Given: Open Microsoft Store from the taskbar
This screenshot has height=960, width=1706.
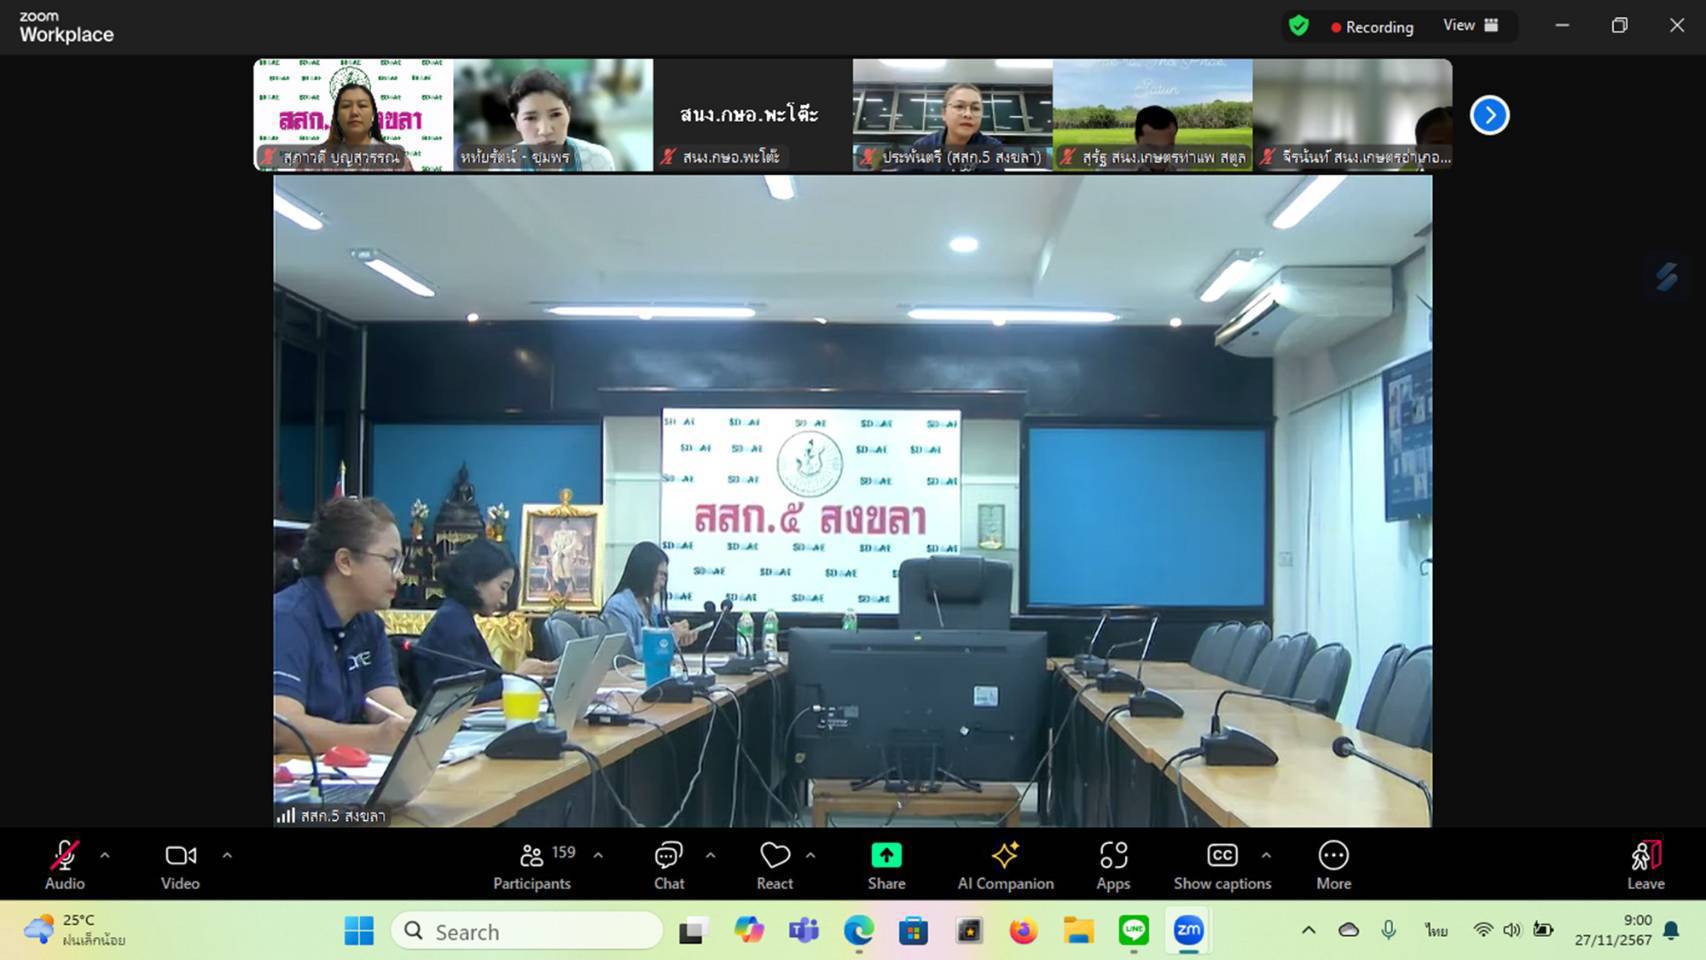Looking at the screenshot, I should tap(913, 931).
